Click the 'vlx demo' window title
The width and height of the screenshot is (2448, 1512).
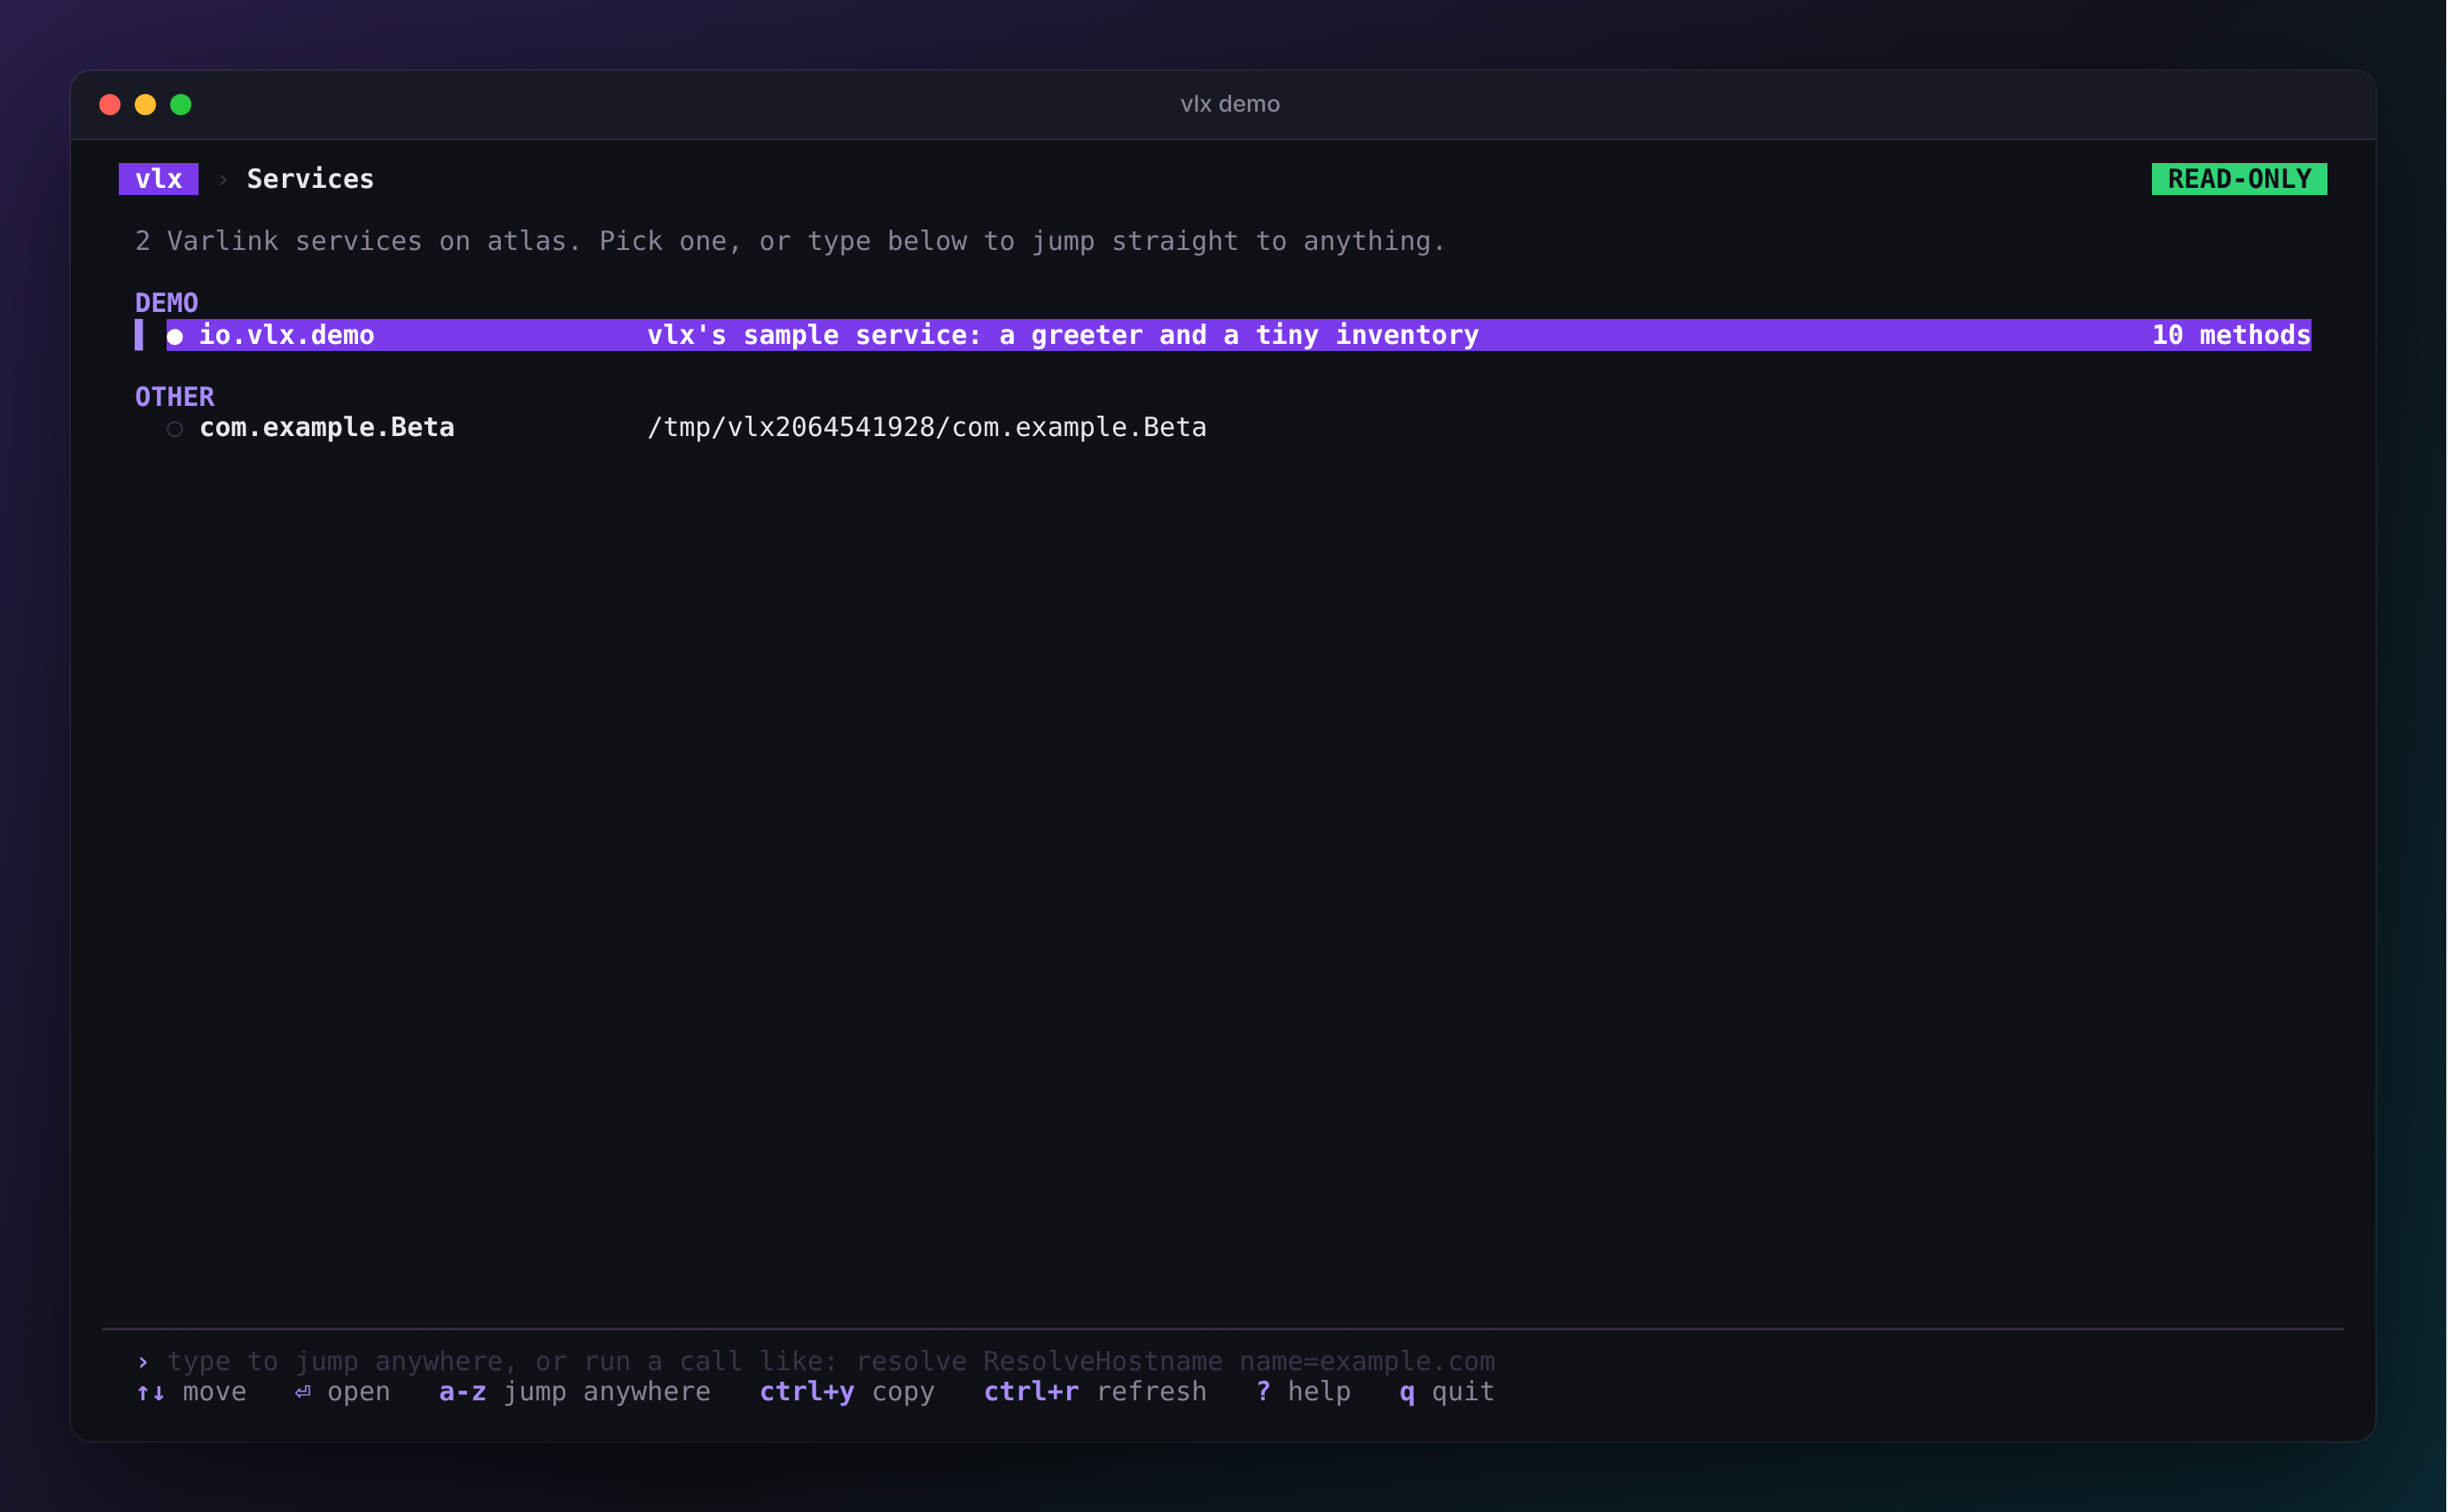(1230, 104)
